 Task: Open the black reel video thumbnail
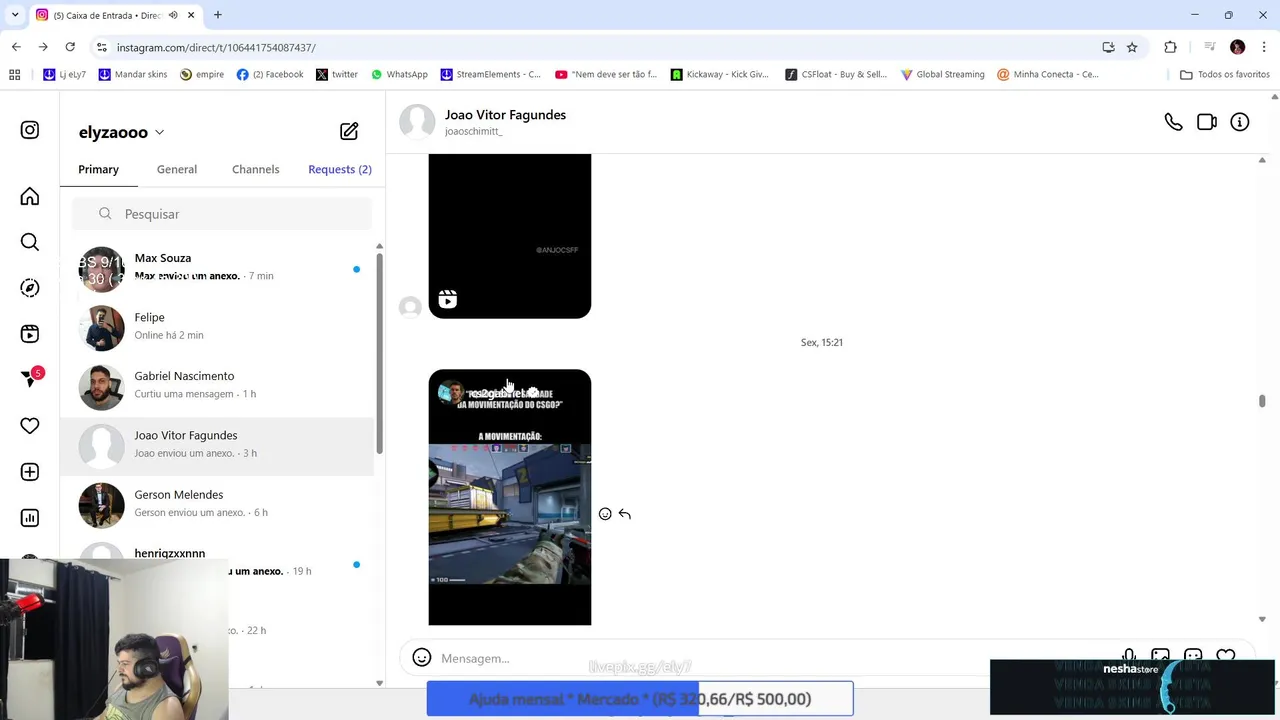tap(510, 236)
